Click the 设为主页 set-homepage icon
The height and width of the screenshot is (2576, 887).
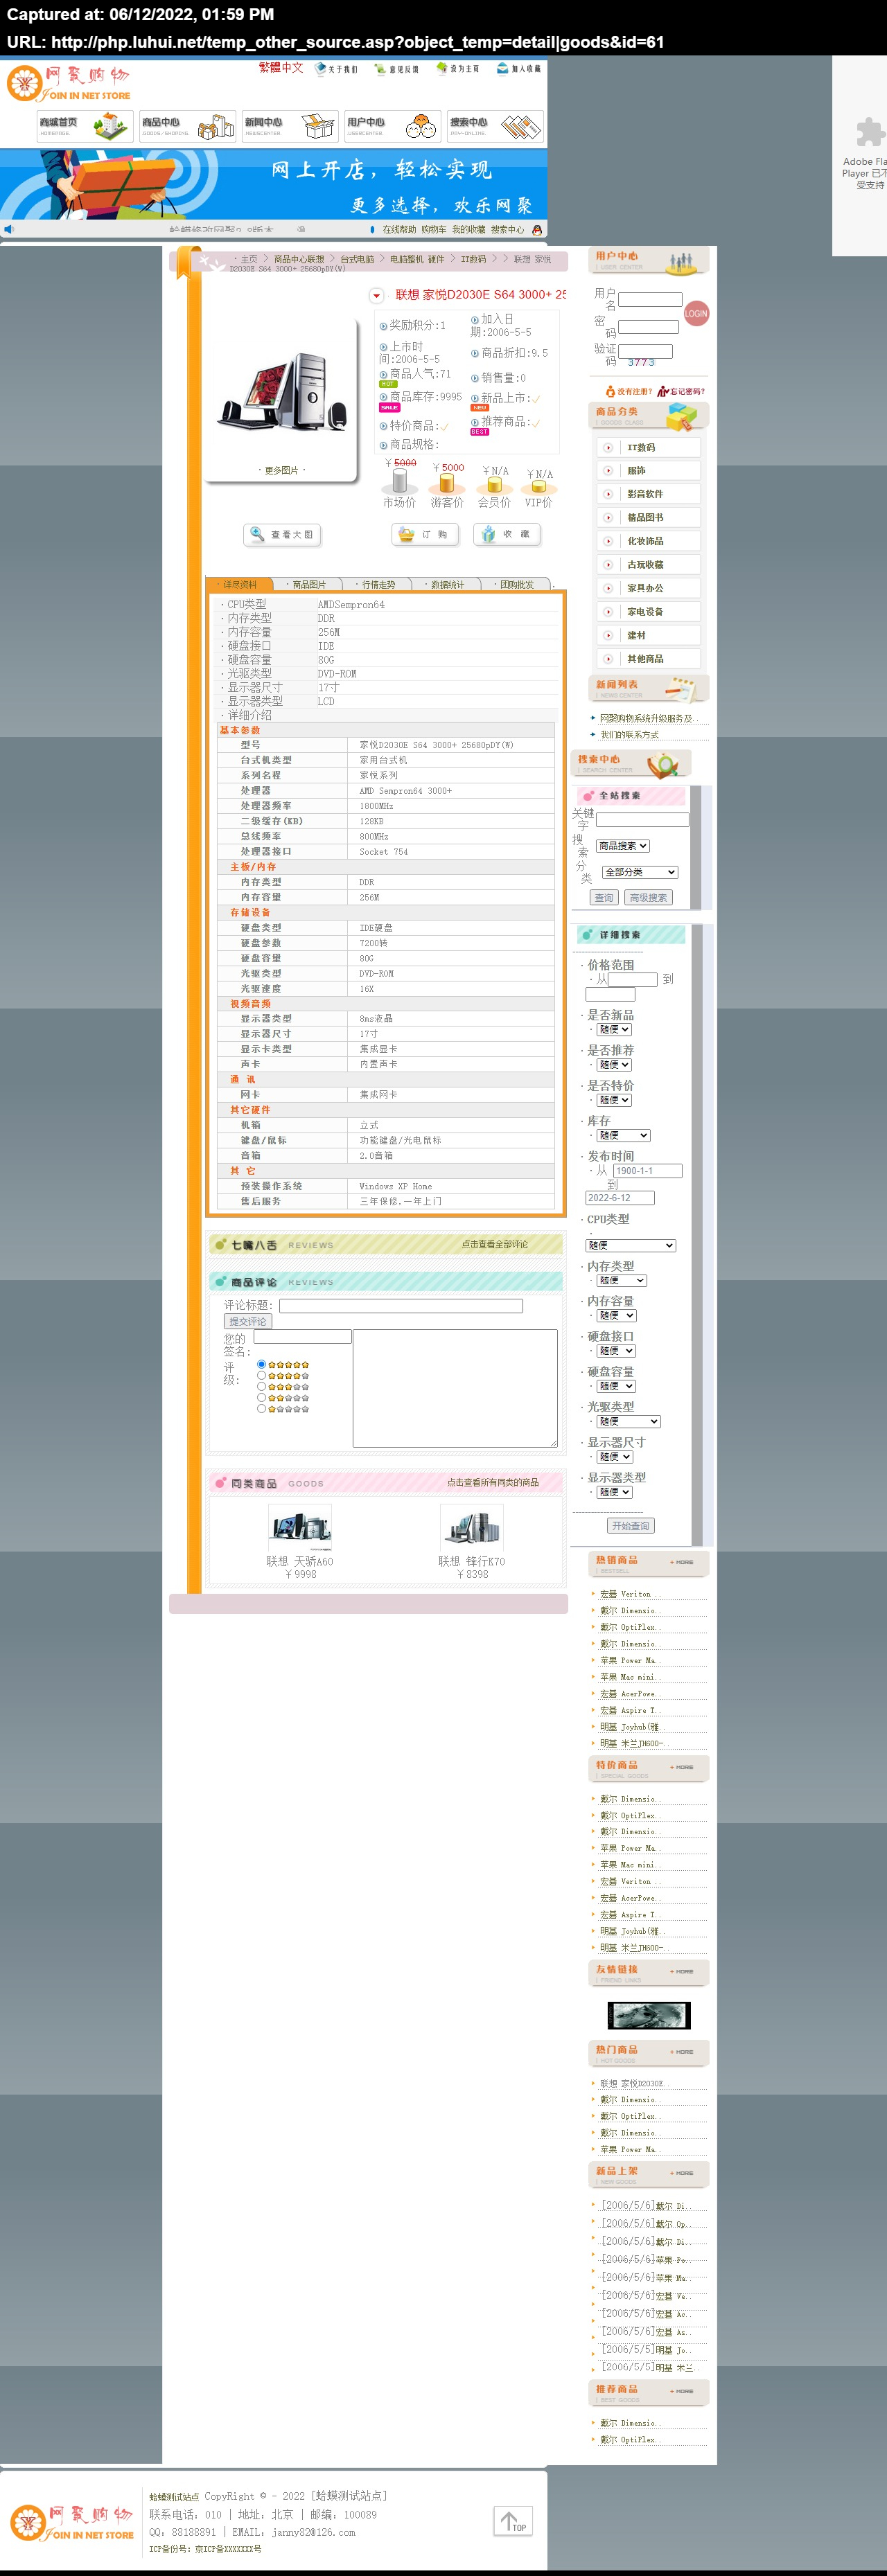[441, 69]
